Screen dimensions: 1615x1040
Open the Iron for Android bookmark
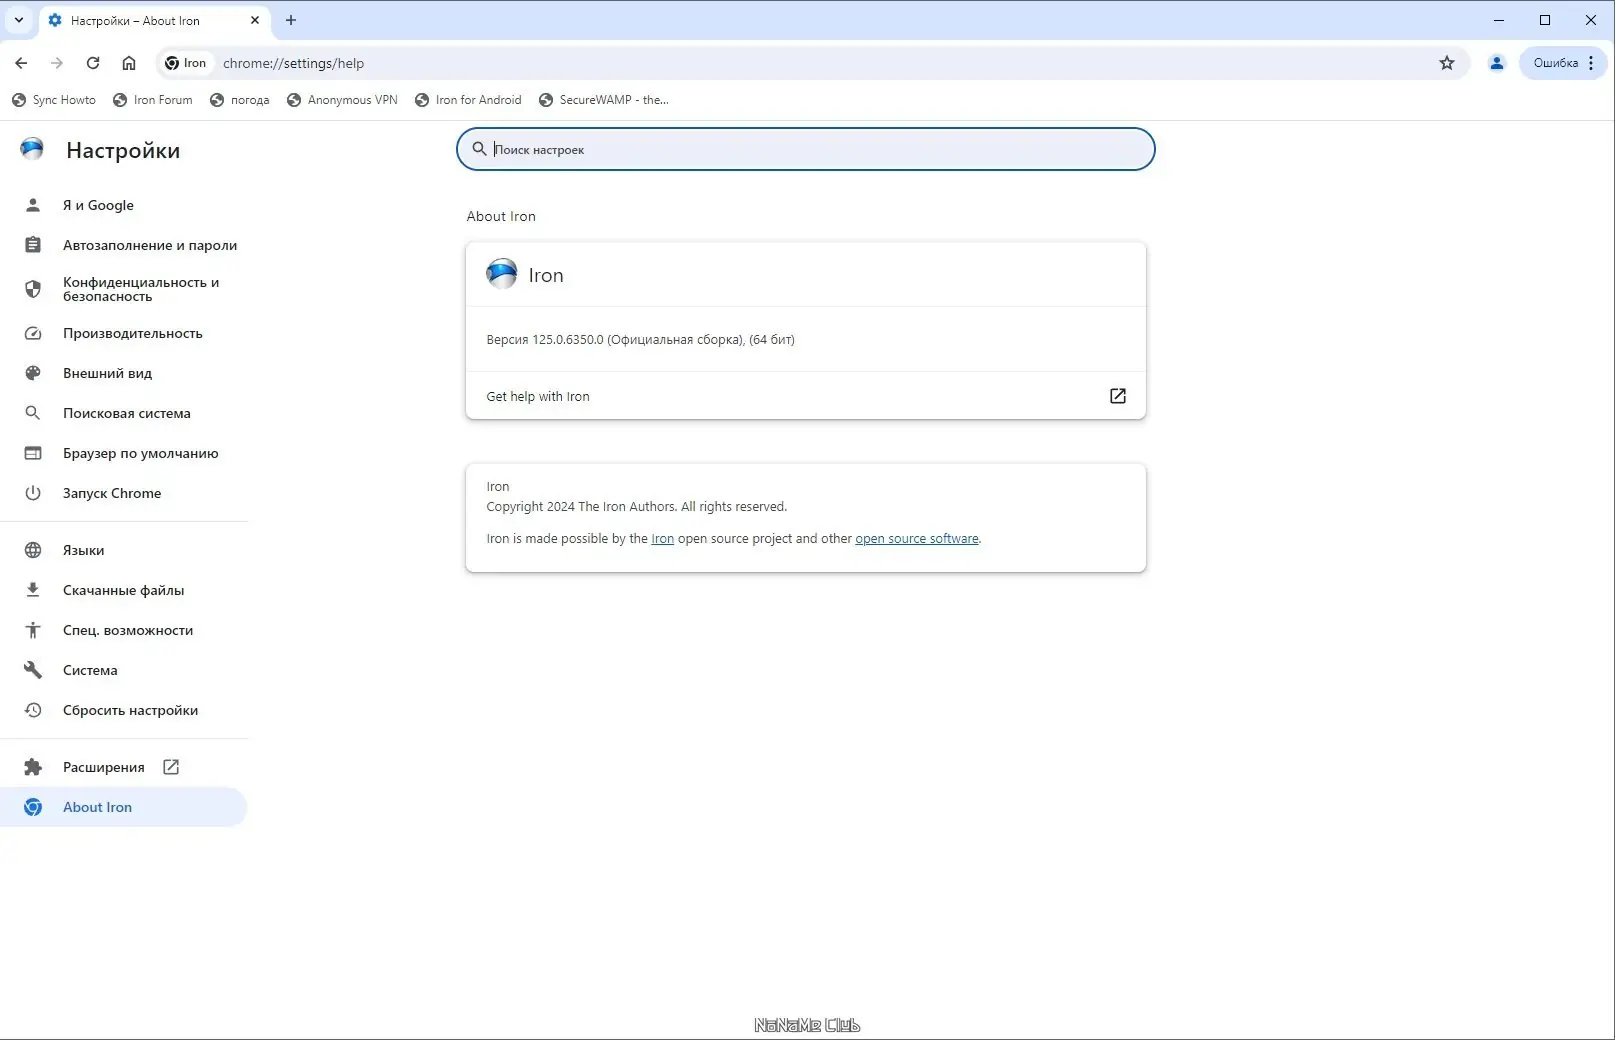click(468, 100)
